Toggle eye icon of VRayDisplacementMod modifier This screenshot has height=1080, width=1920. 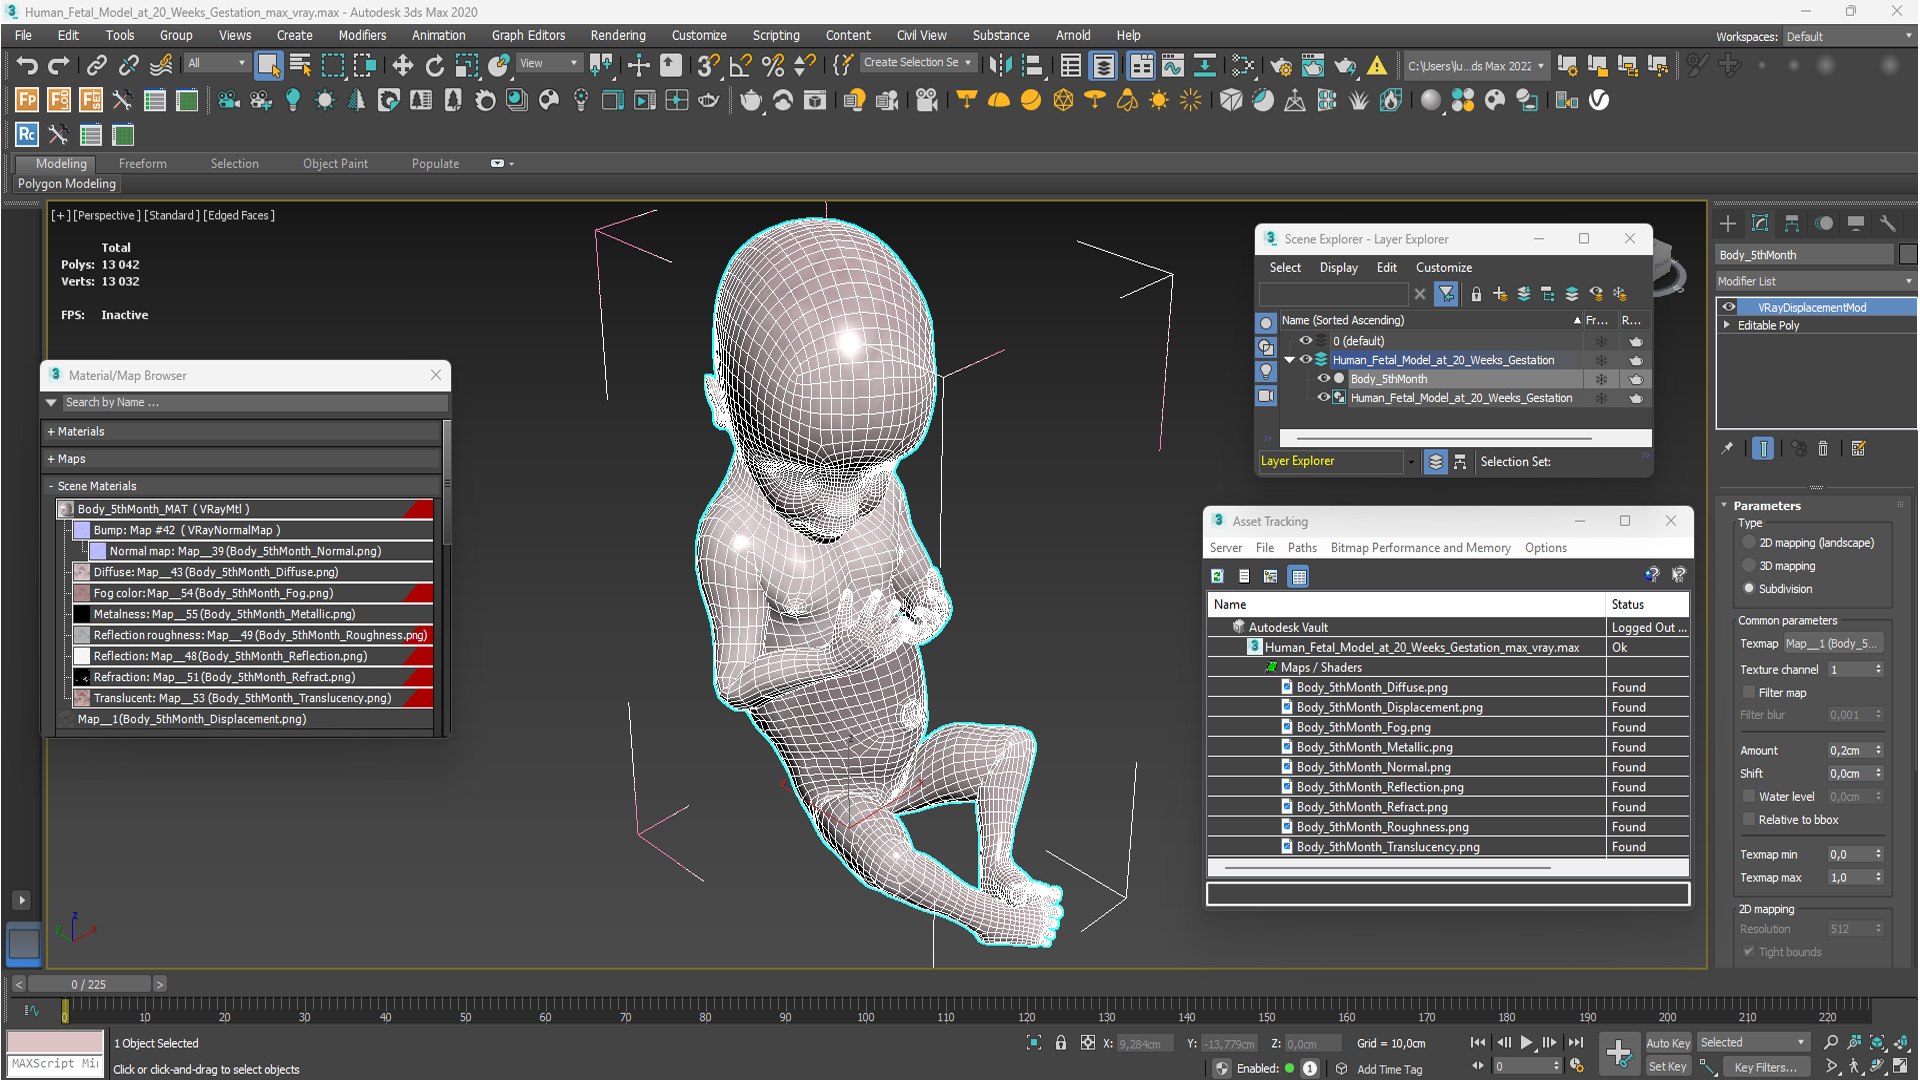click(1729, 307)
